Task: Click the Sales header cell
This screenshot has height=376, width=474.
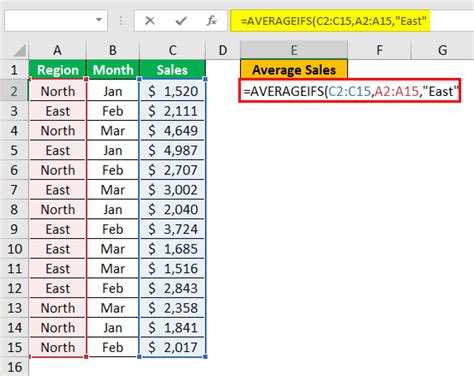Action: point(172,70)
